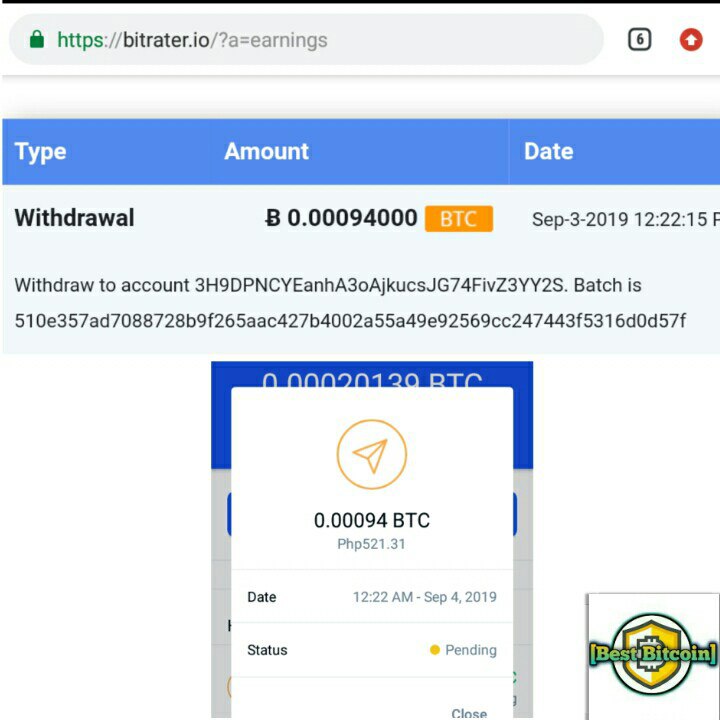Click the yellow Pending status dot
The image size is (720, 720).
[x=434, y=650]
